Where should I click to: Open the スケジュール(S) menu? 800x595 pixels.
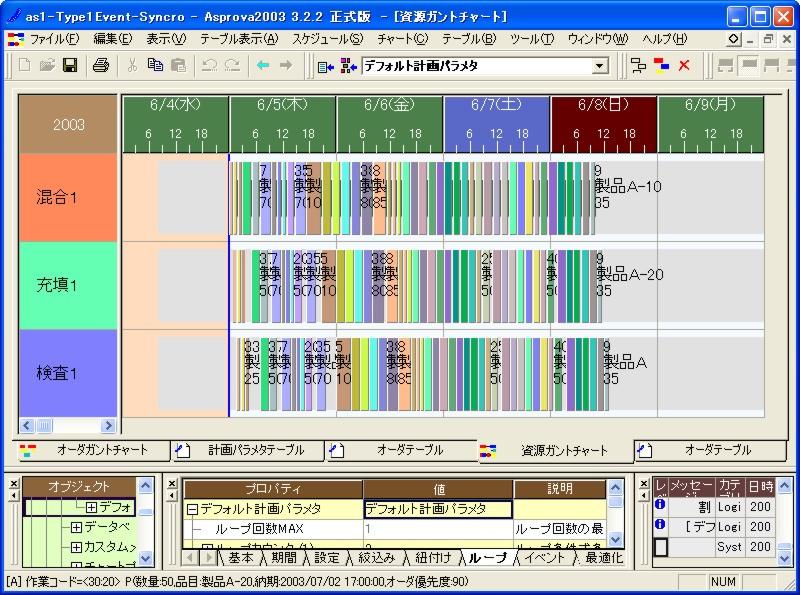(x=328, y=39)
